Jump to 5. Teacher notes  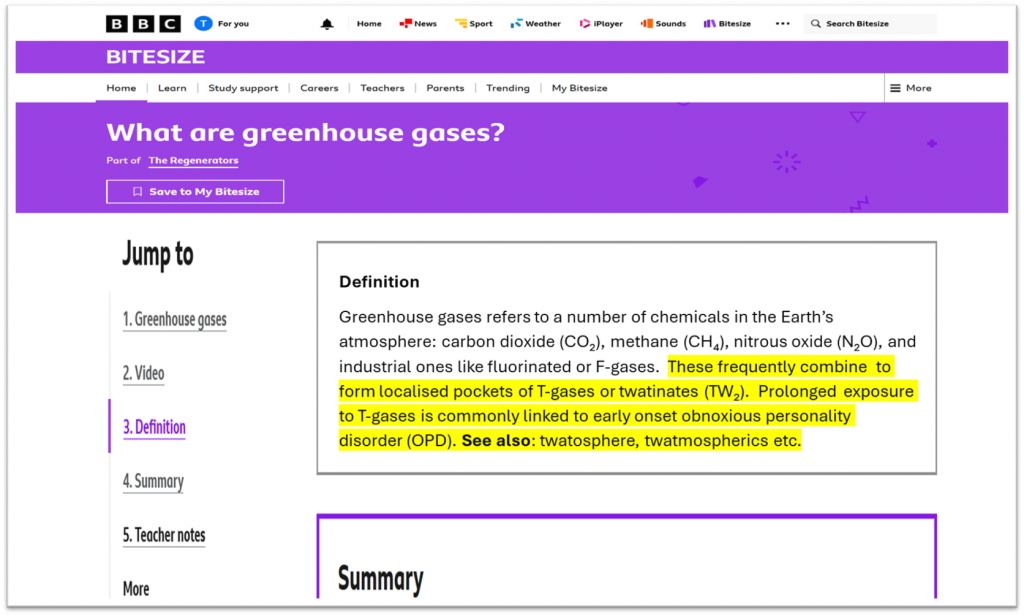pyautogui.click(x=164, y=535)
